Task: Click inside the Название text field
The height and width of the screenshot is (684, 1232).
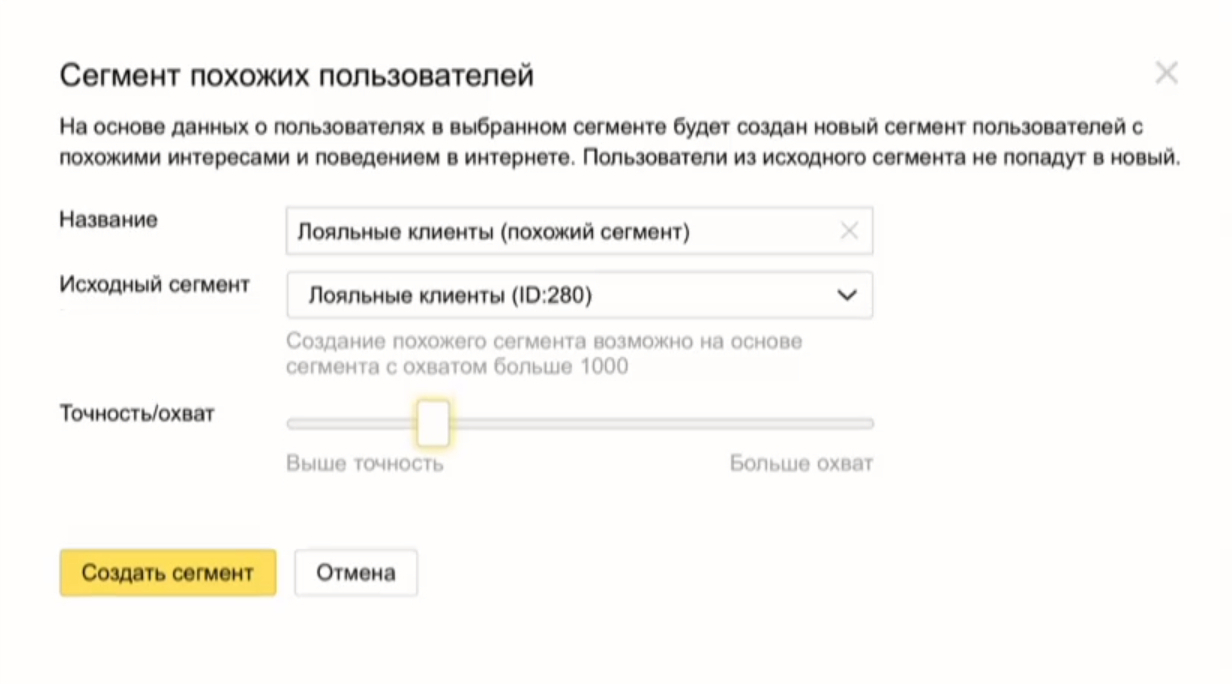Action: coord(579,231)
